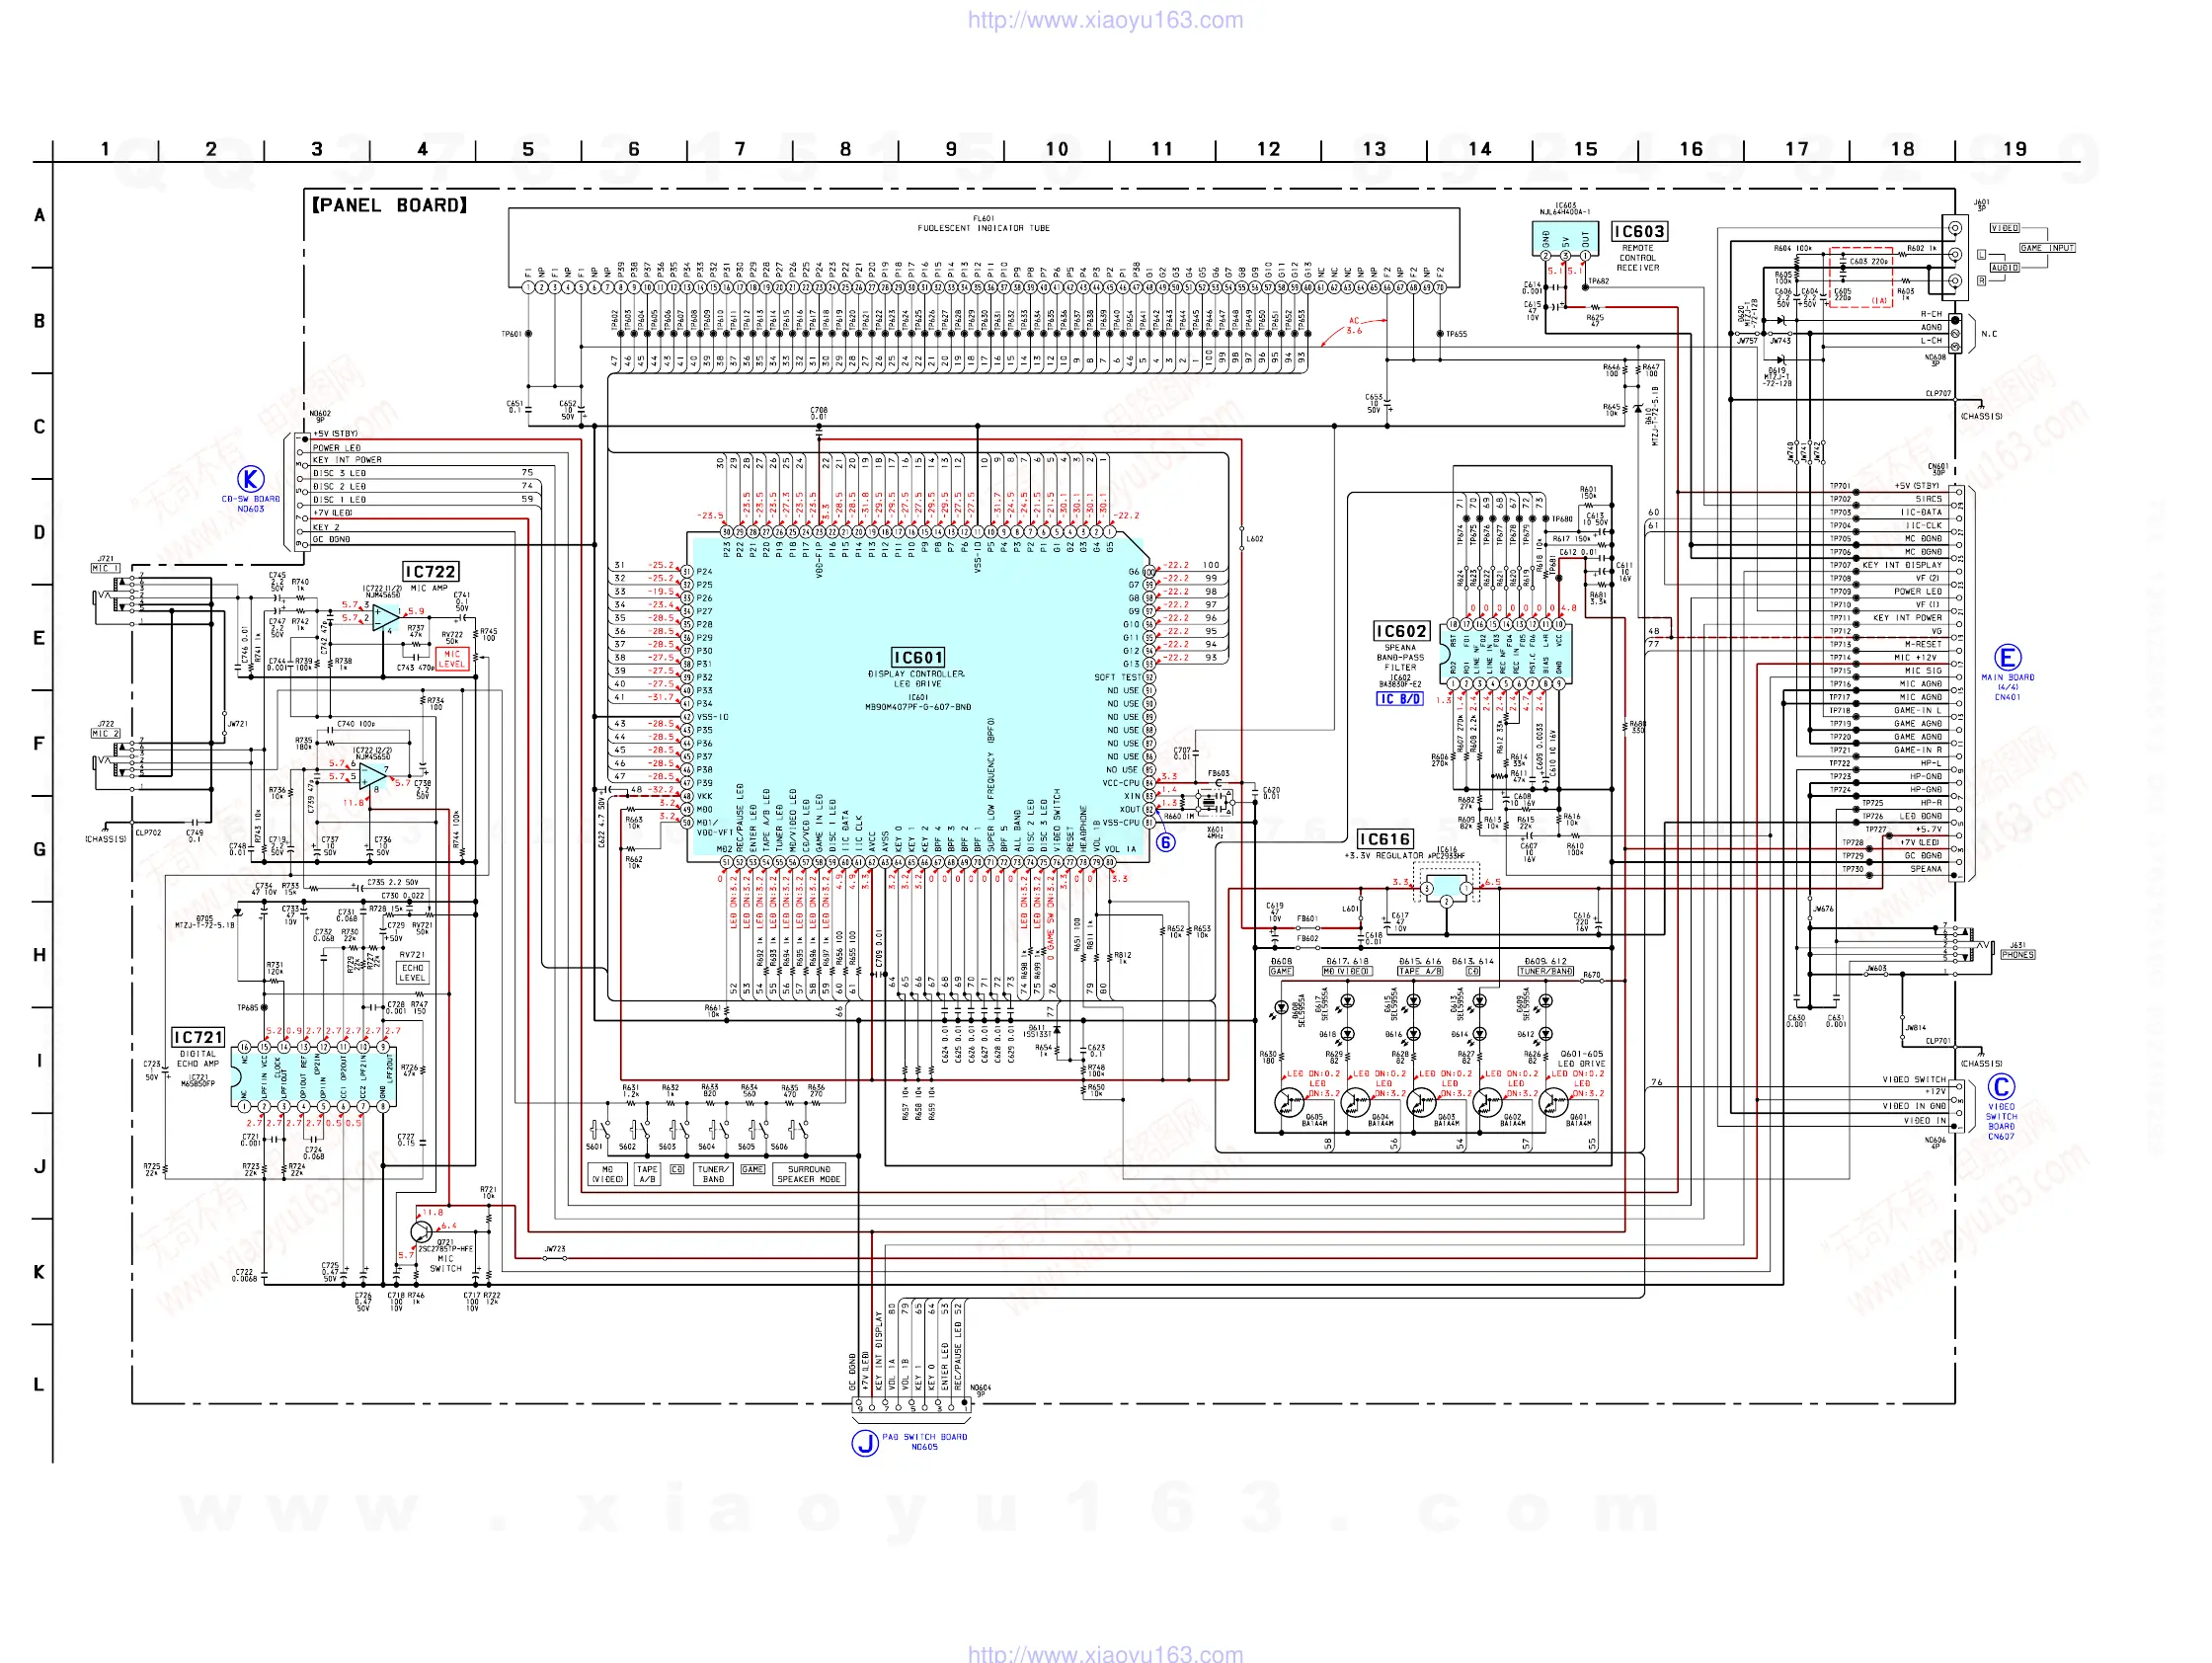Click the circled E main board marker
The image size is (2212, 1663).
2007,657
